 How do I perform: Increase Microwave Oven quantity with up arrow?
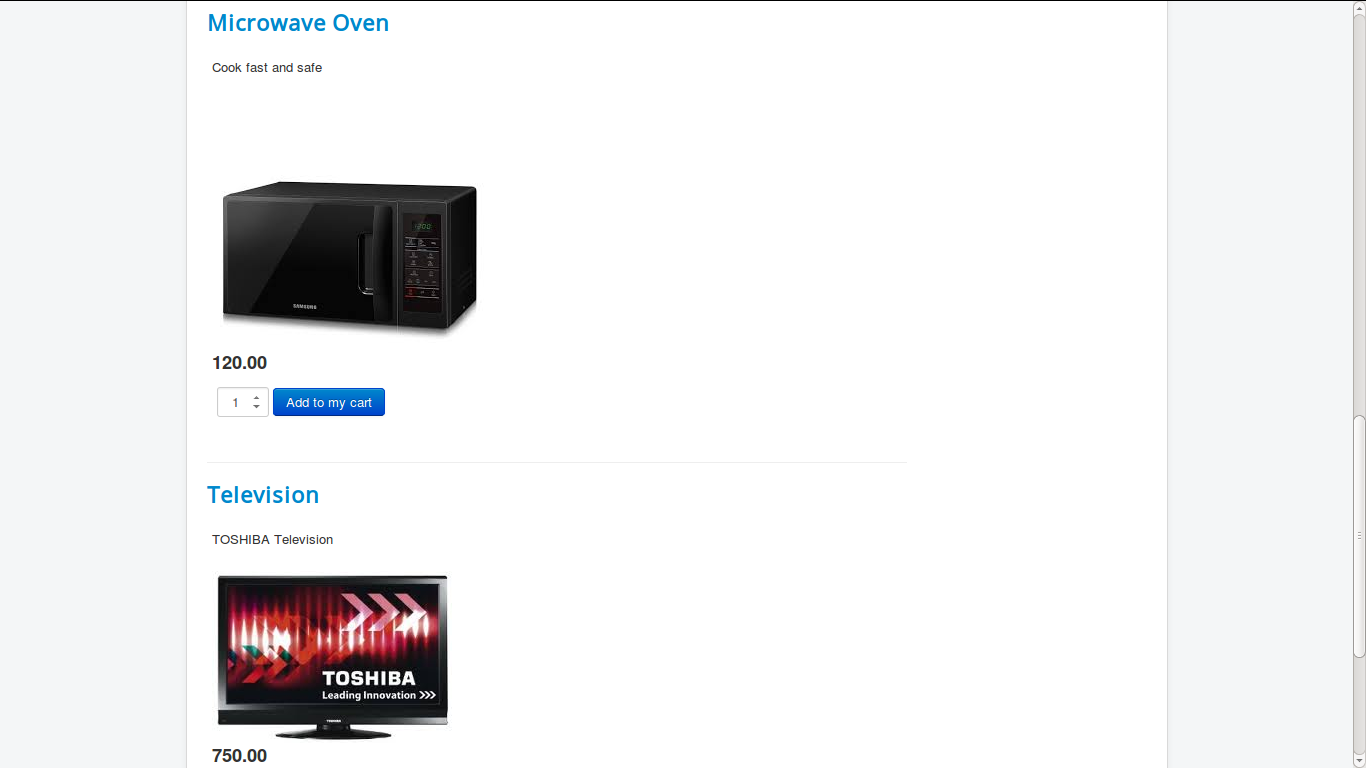(257, 397)
